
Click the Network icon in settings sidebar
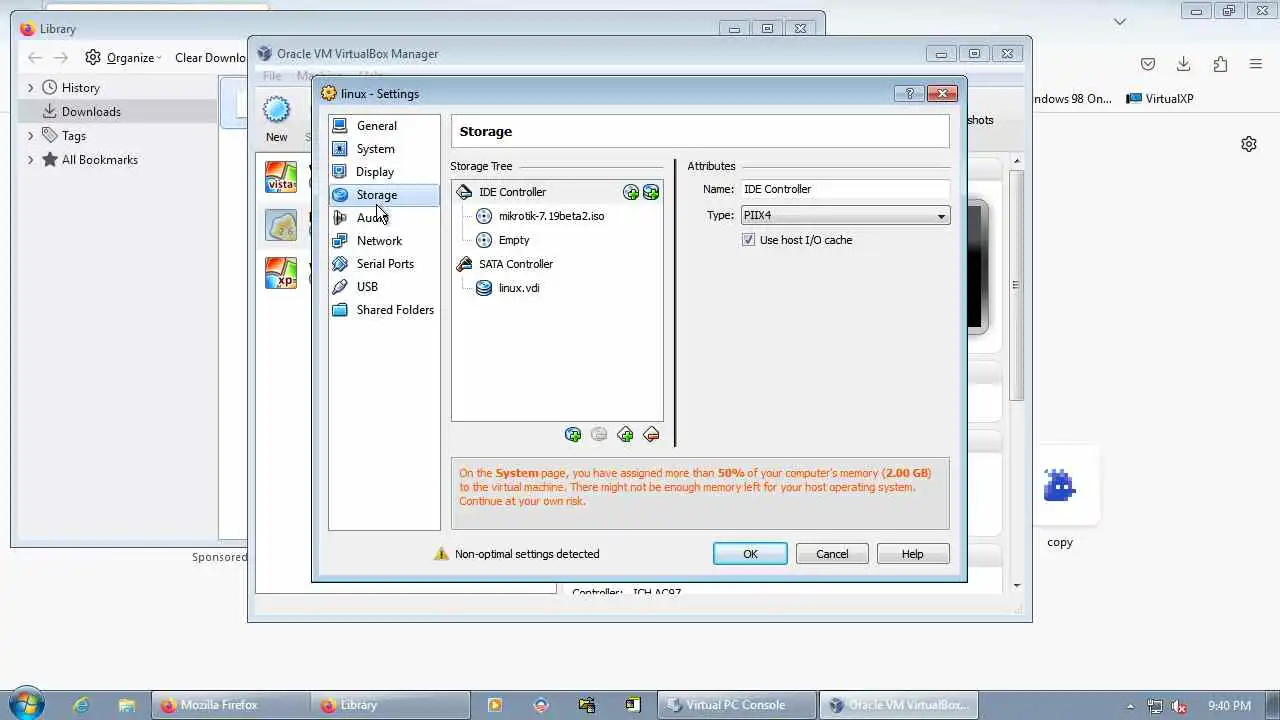[340, 241]
